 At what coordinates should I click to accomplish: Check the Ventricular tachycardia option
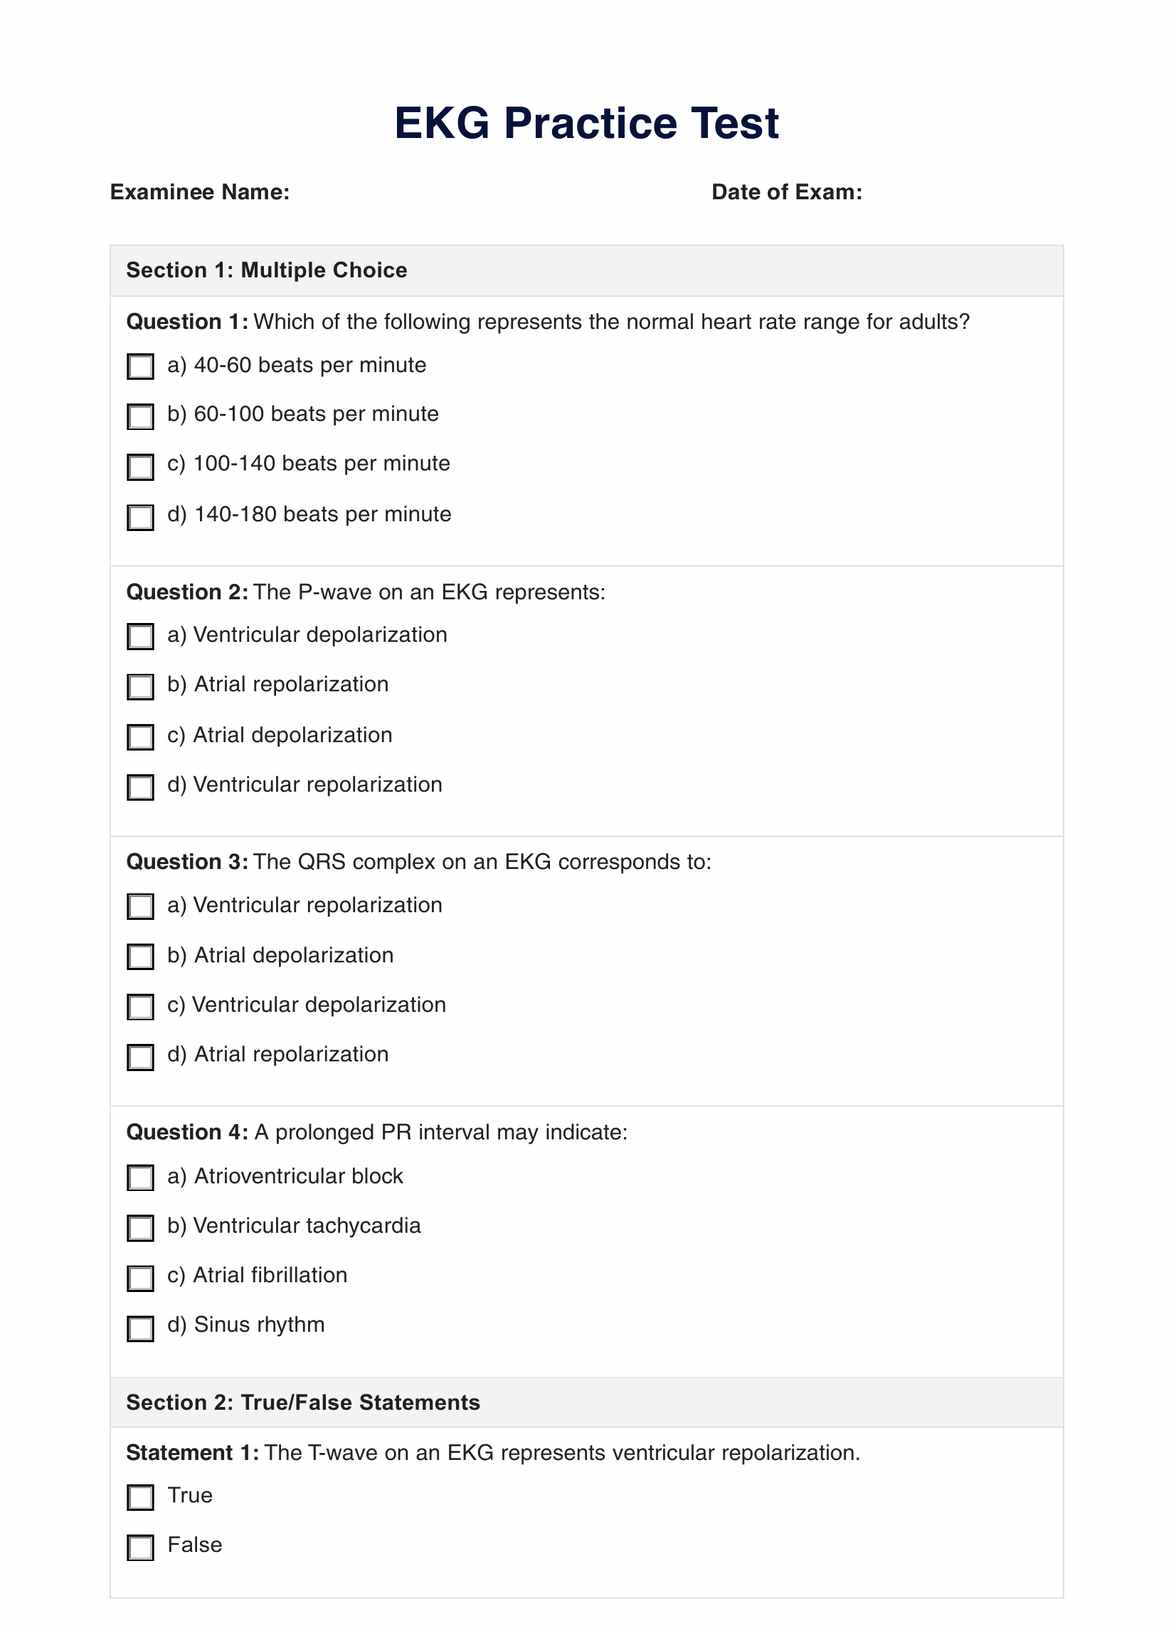click(x=141, y=1228)
